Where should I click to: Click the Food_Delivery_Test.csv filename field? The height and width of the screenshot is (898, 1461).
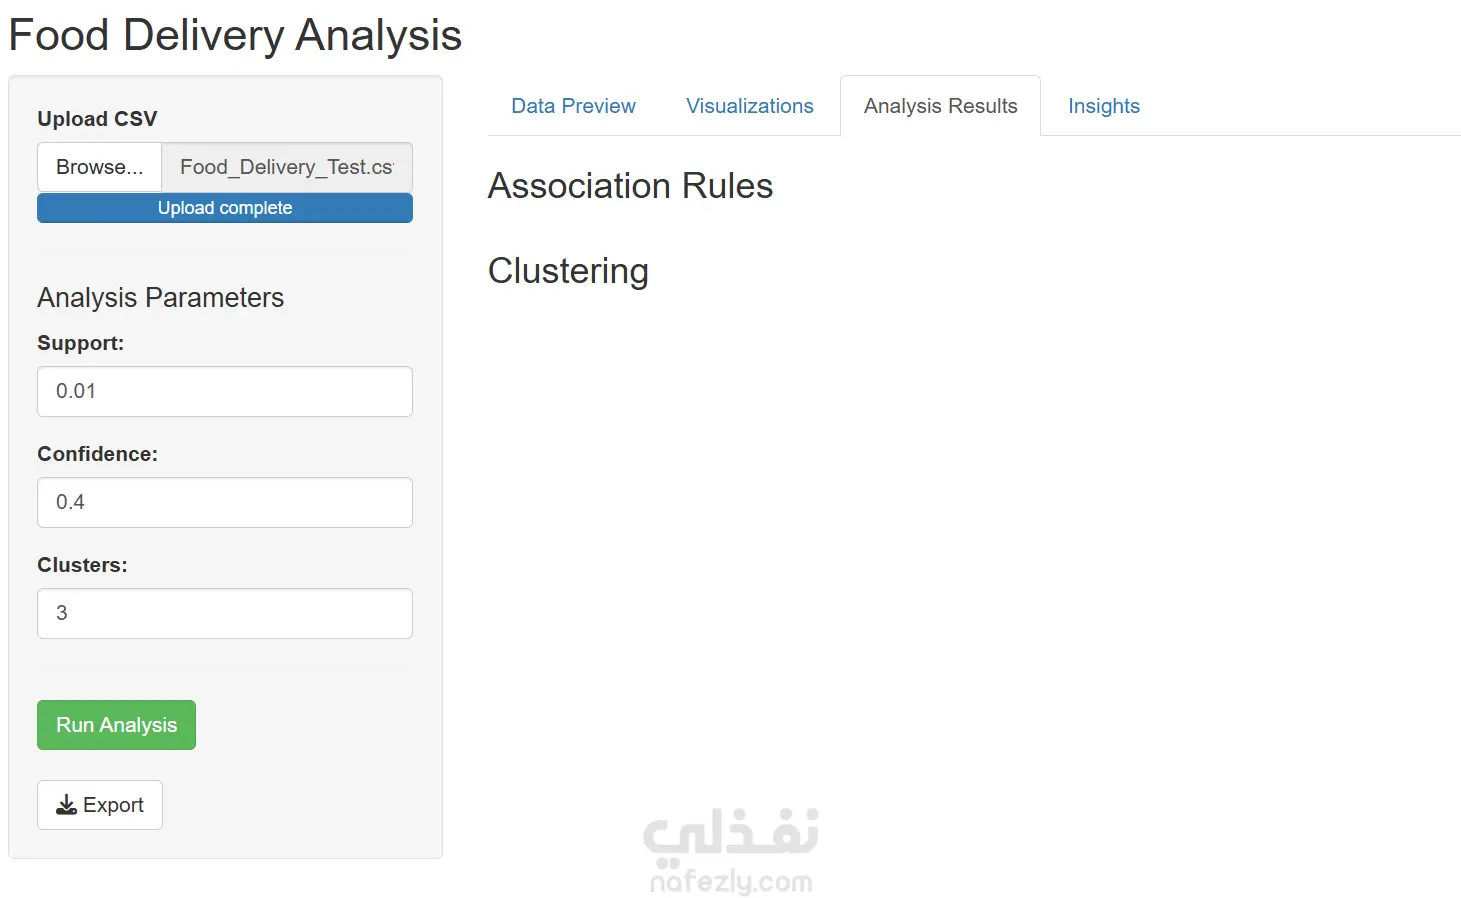(287, 167)
